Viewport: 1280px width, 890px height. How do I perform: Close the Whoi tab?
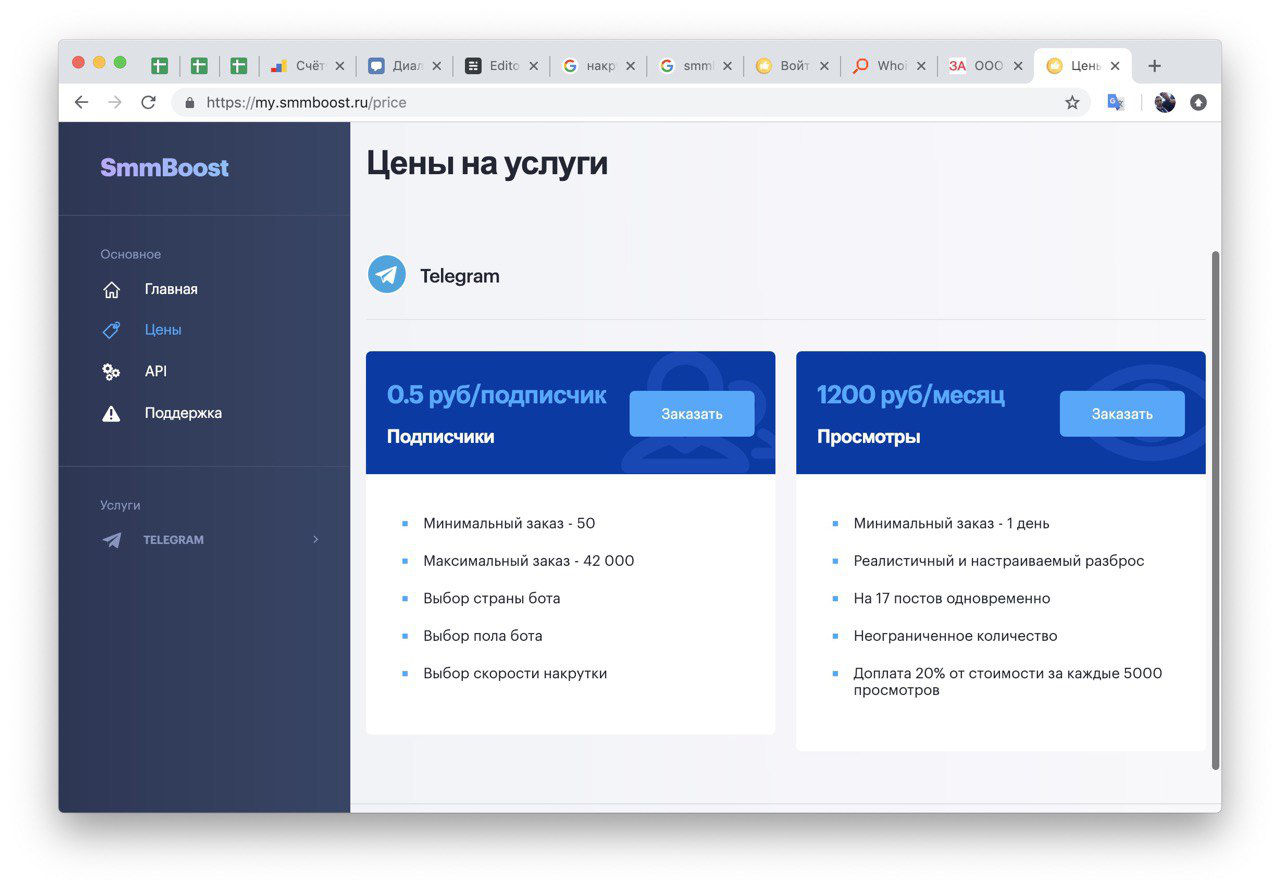click(921, 66)
